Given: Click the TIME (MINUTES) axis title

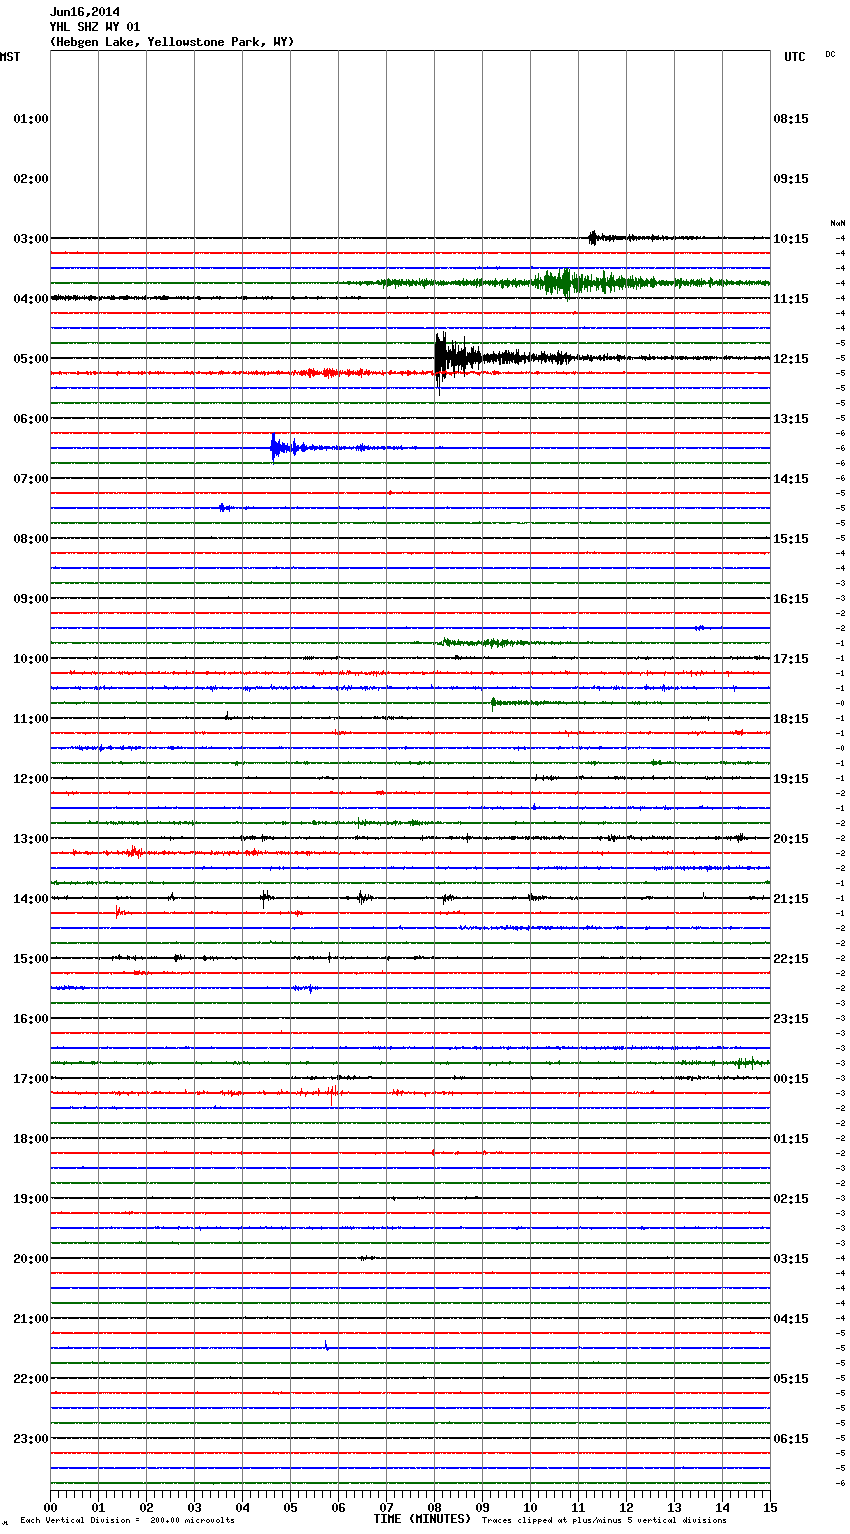Looking at the screenshot, I should [x=422, y=1519].
